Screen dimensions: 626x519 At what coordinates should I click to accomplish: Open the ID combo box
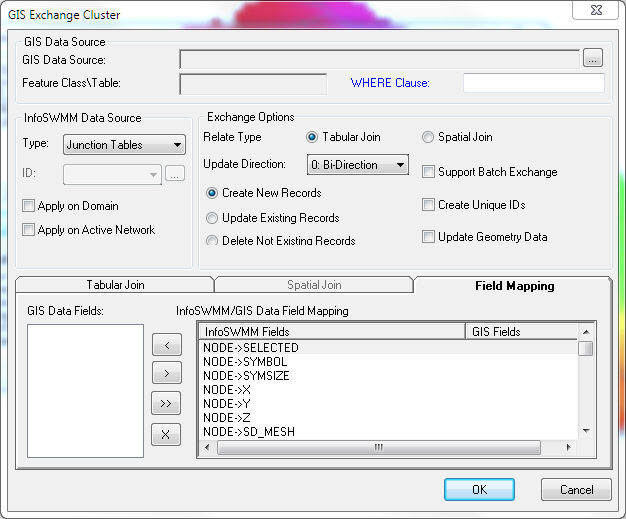[112, 174]
